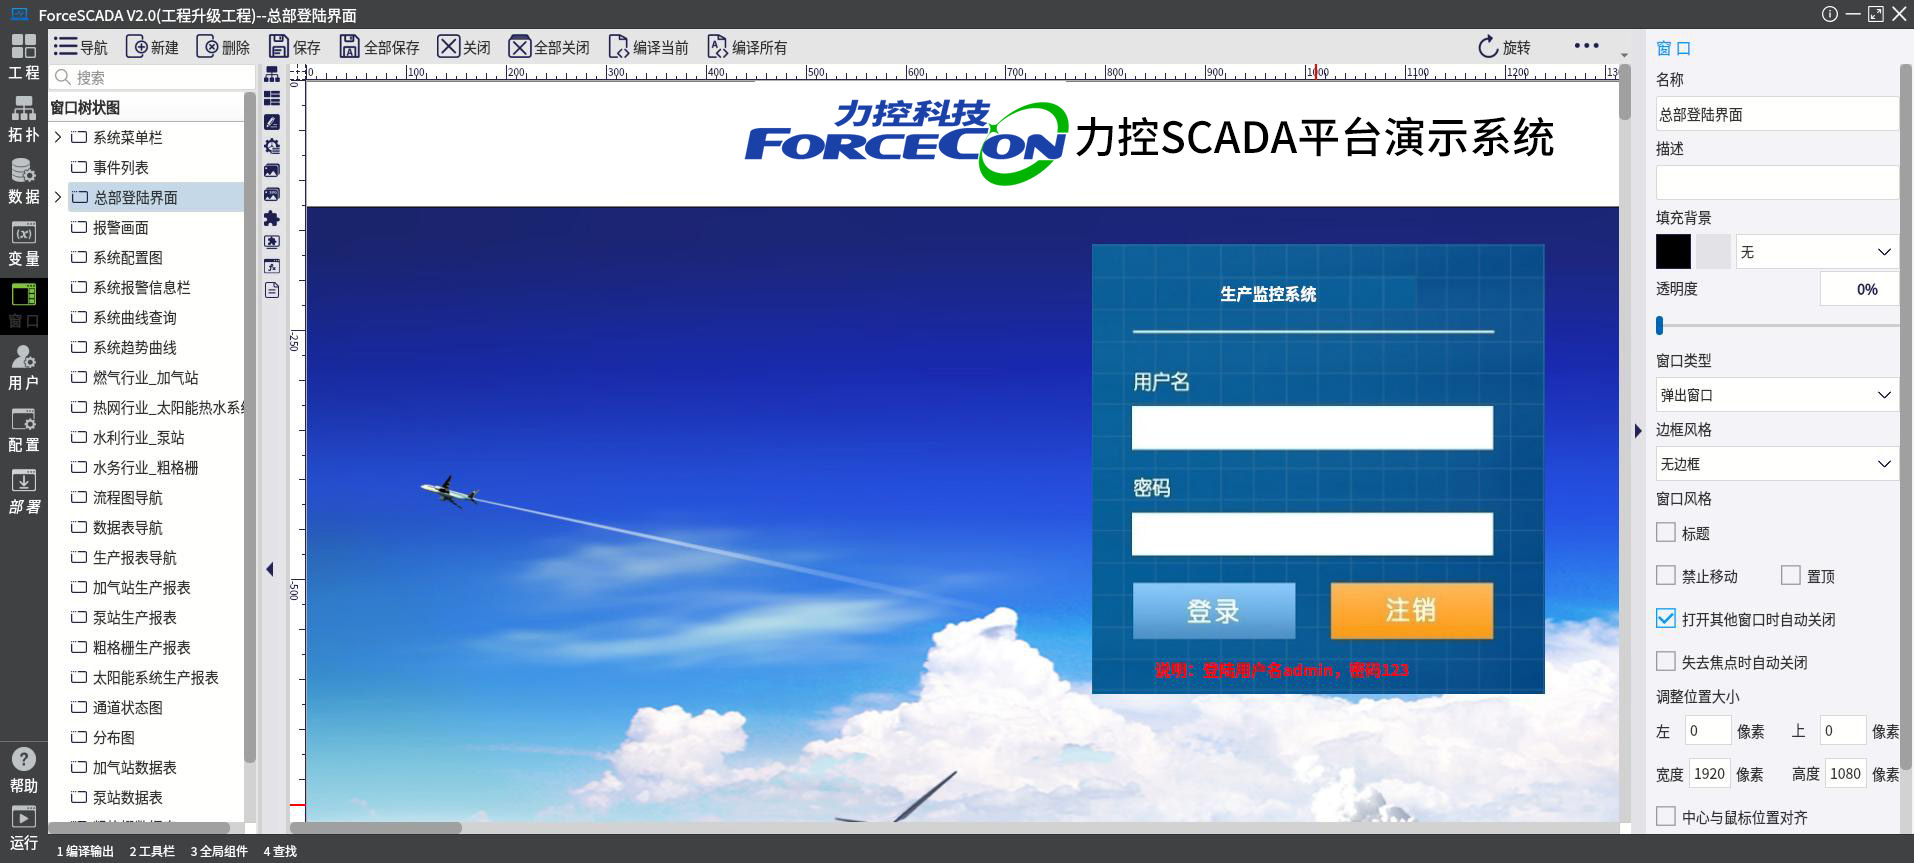Toggle the 标题 (Title) checkbox
This screenshot has width=1914, height=863.
(x=1666, y=533)
